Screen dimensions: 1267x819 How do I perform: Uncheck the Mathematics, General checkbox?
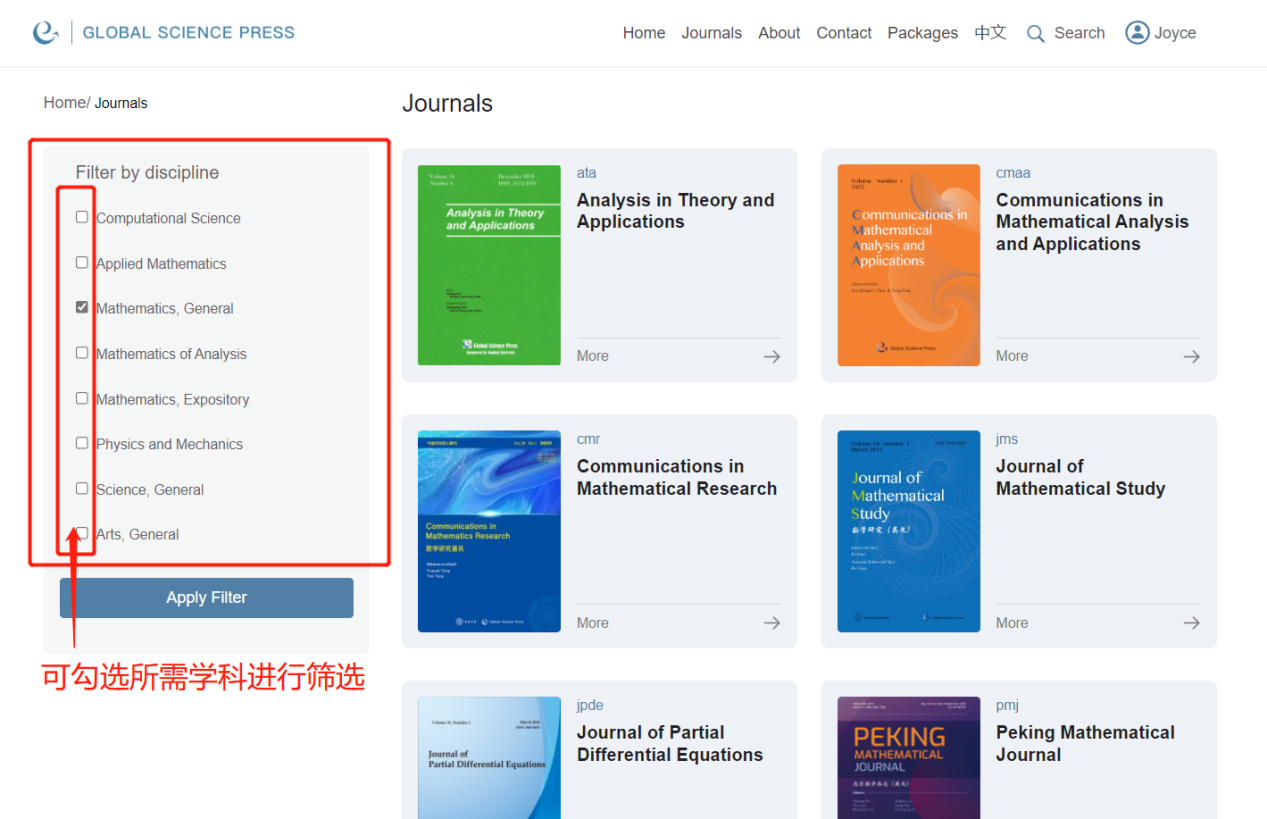82,307
